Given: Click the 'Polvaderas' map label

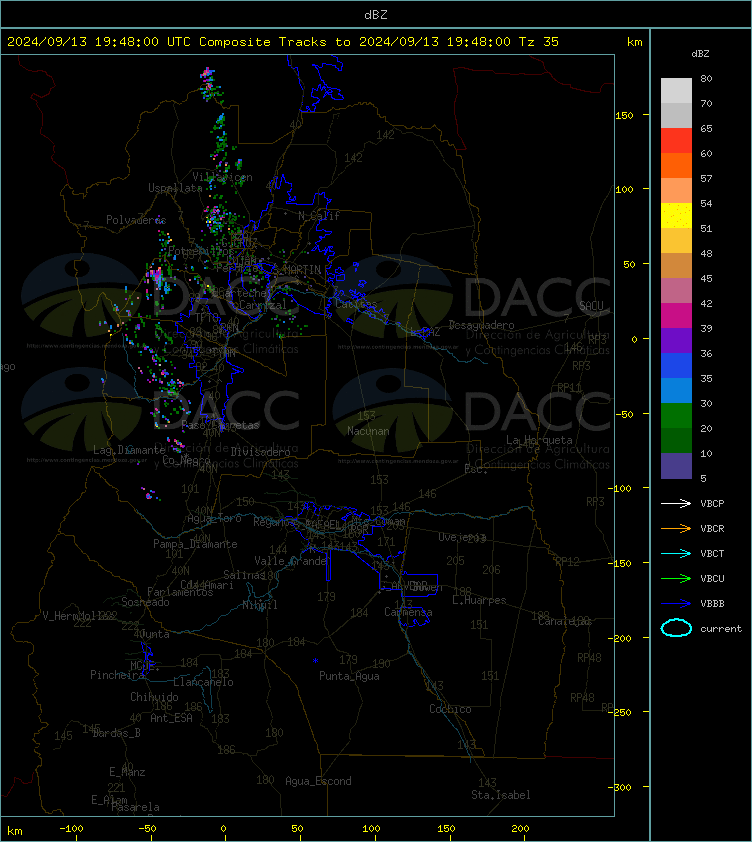Looking at the screenshot, I should click(136, 220).
